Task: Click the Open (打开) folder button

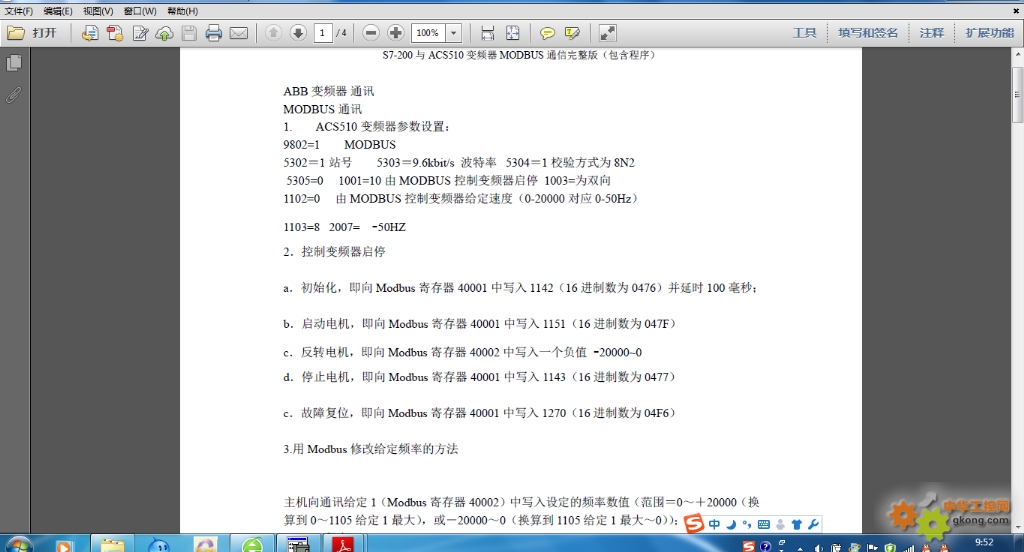Action: [x=32, y=33]
